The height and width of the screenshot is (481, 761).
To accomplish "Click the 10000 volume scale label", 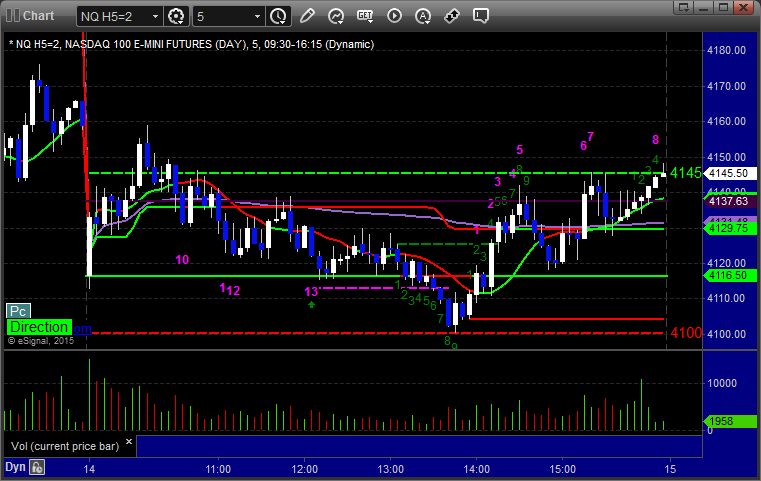I will 722,383.
